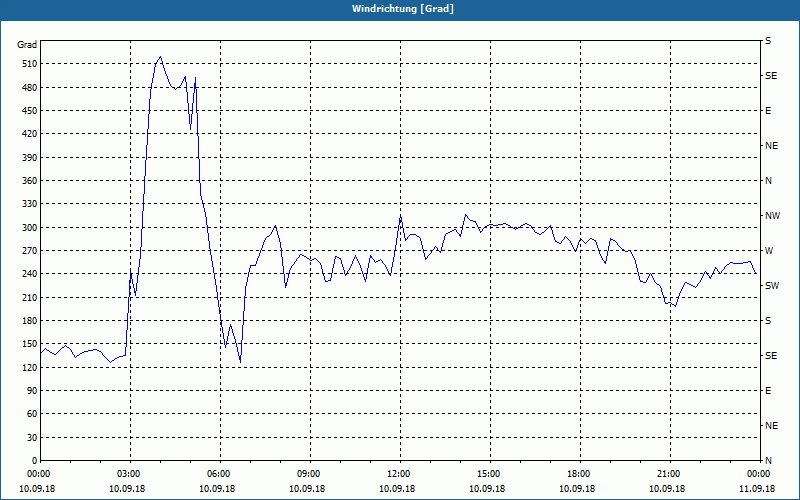Click the 10.09.18 date under 21:00
Image resolution: width=800 pixels, height=500 pixels.
[667, 489]
